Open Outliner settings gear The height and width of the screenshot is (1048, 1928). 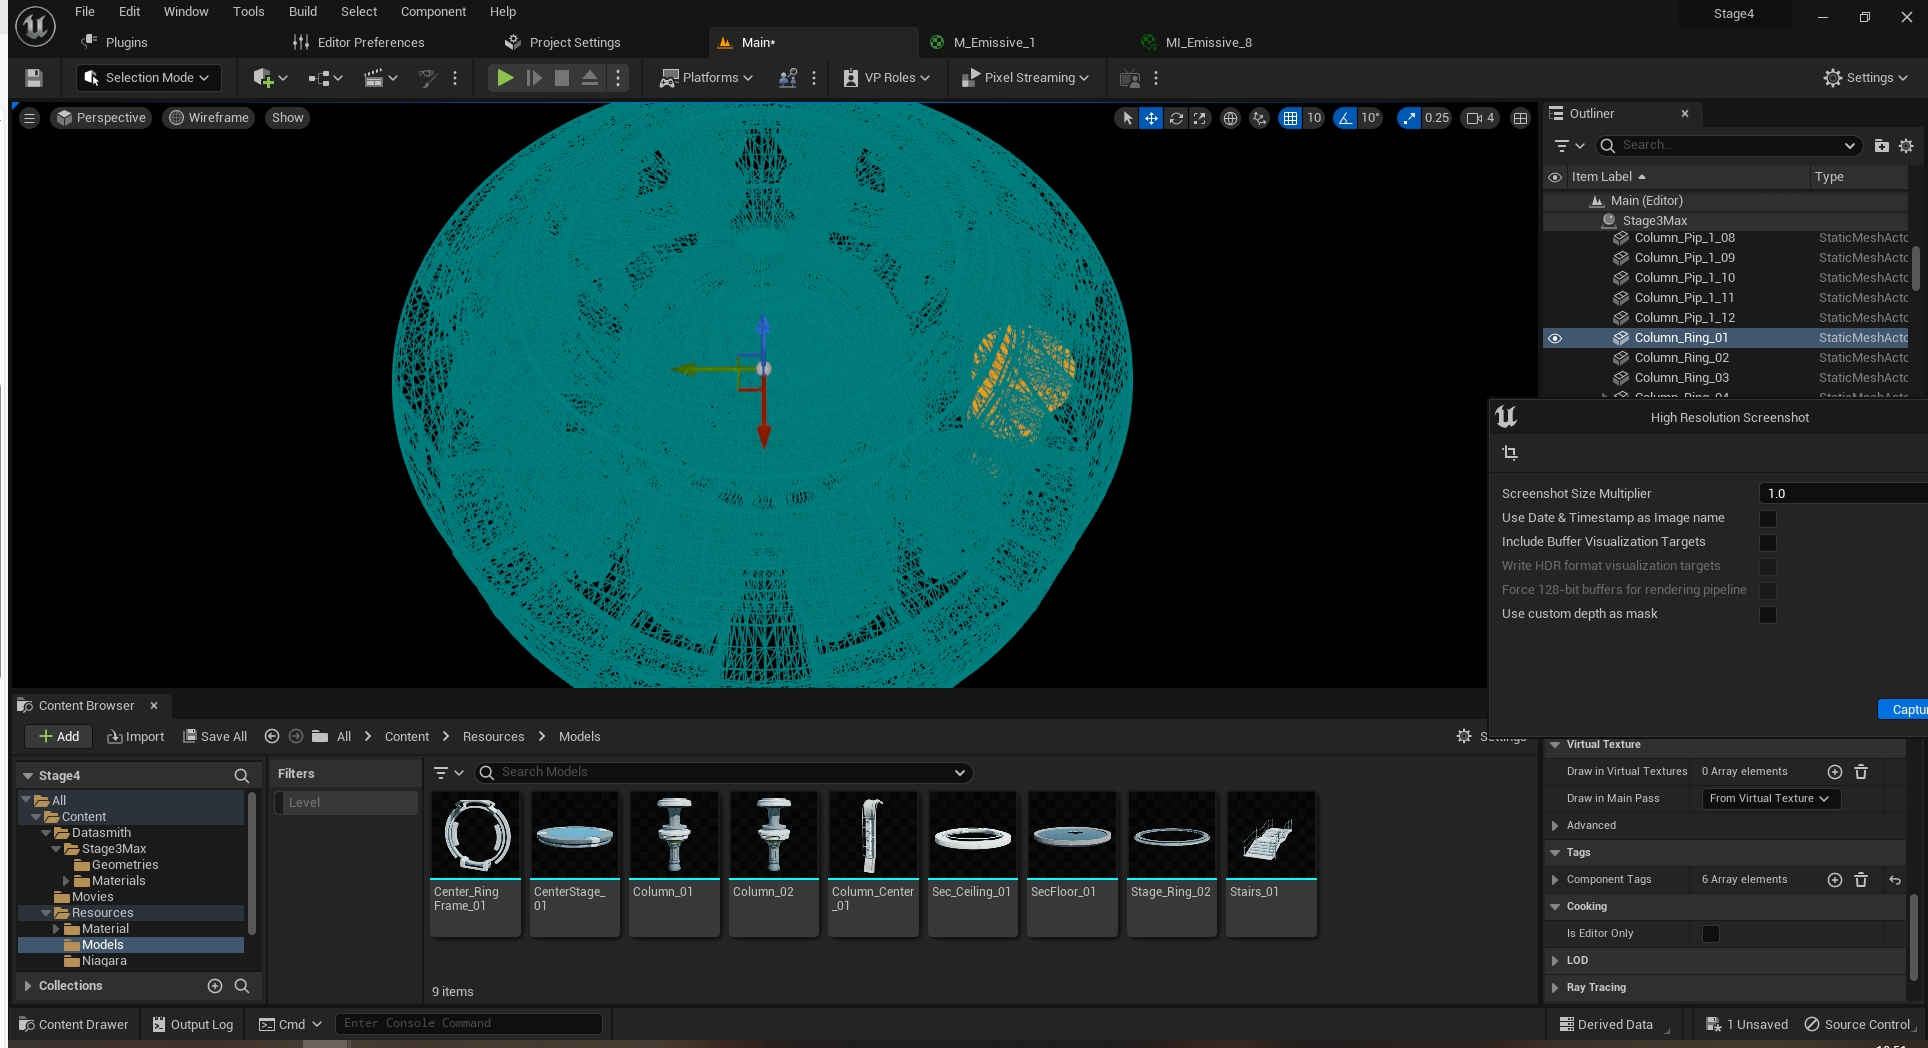coord(1906,146)
